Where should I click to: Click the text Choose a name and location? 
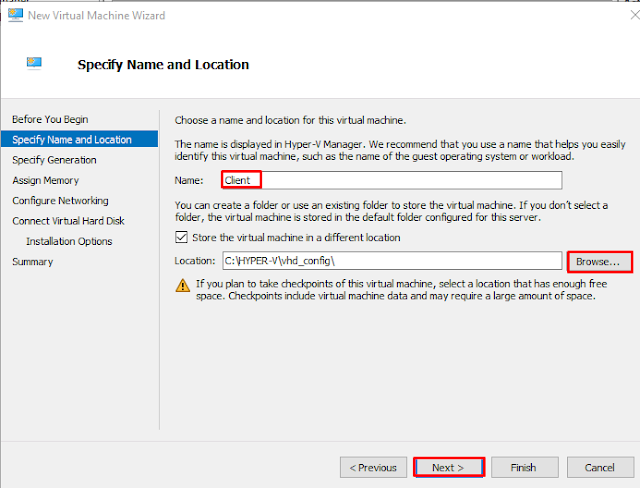coord(290,120)
